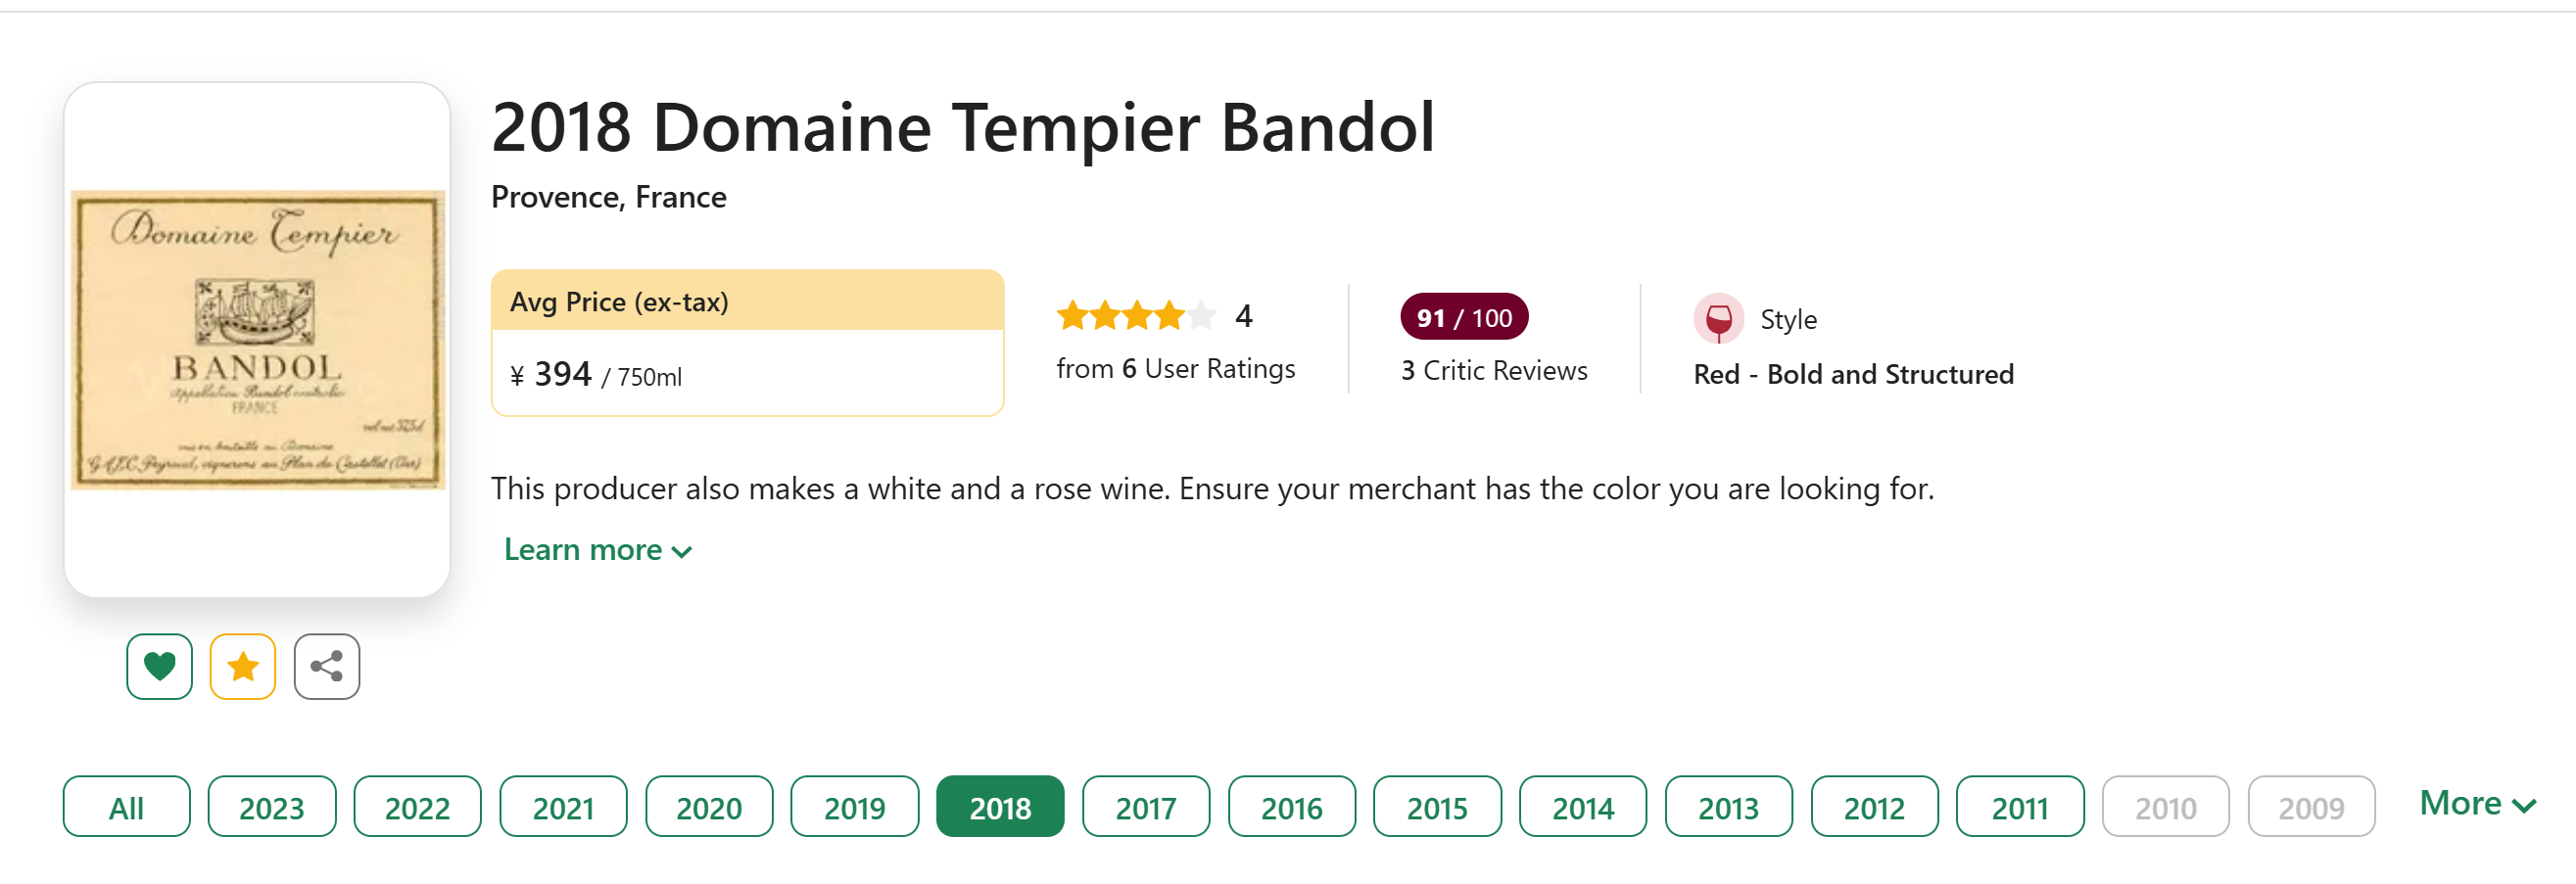
Task: Click the Domaine Tempier label thumbnail
Action: coord(257,340)
